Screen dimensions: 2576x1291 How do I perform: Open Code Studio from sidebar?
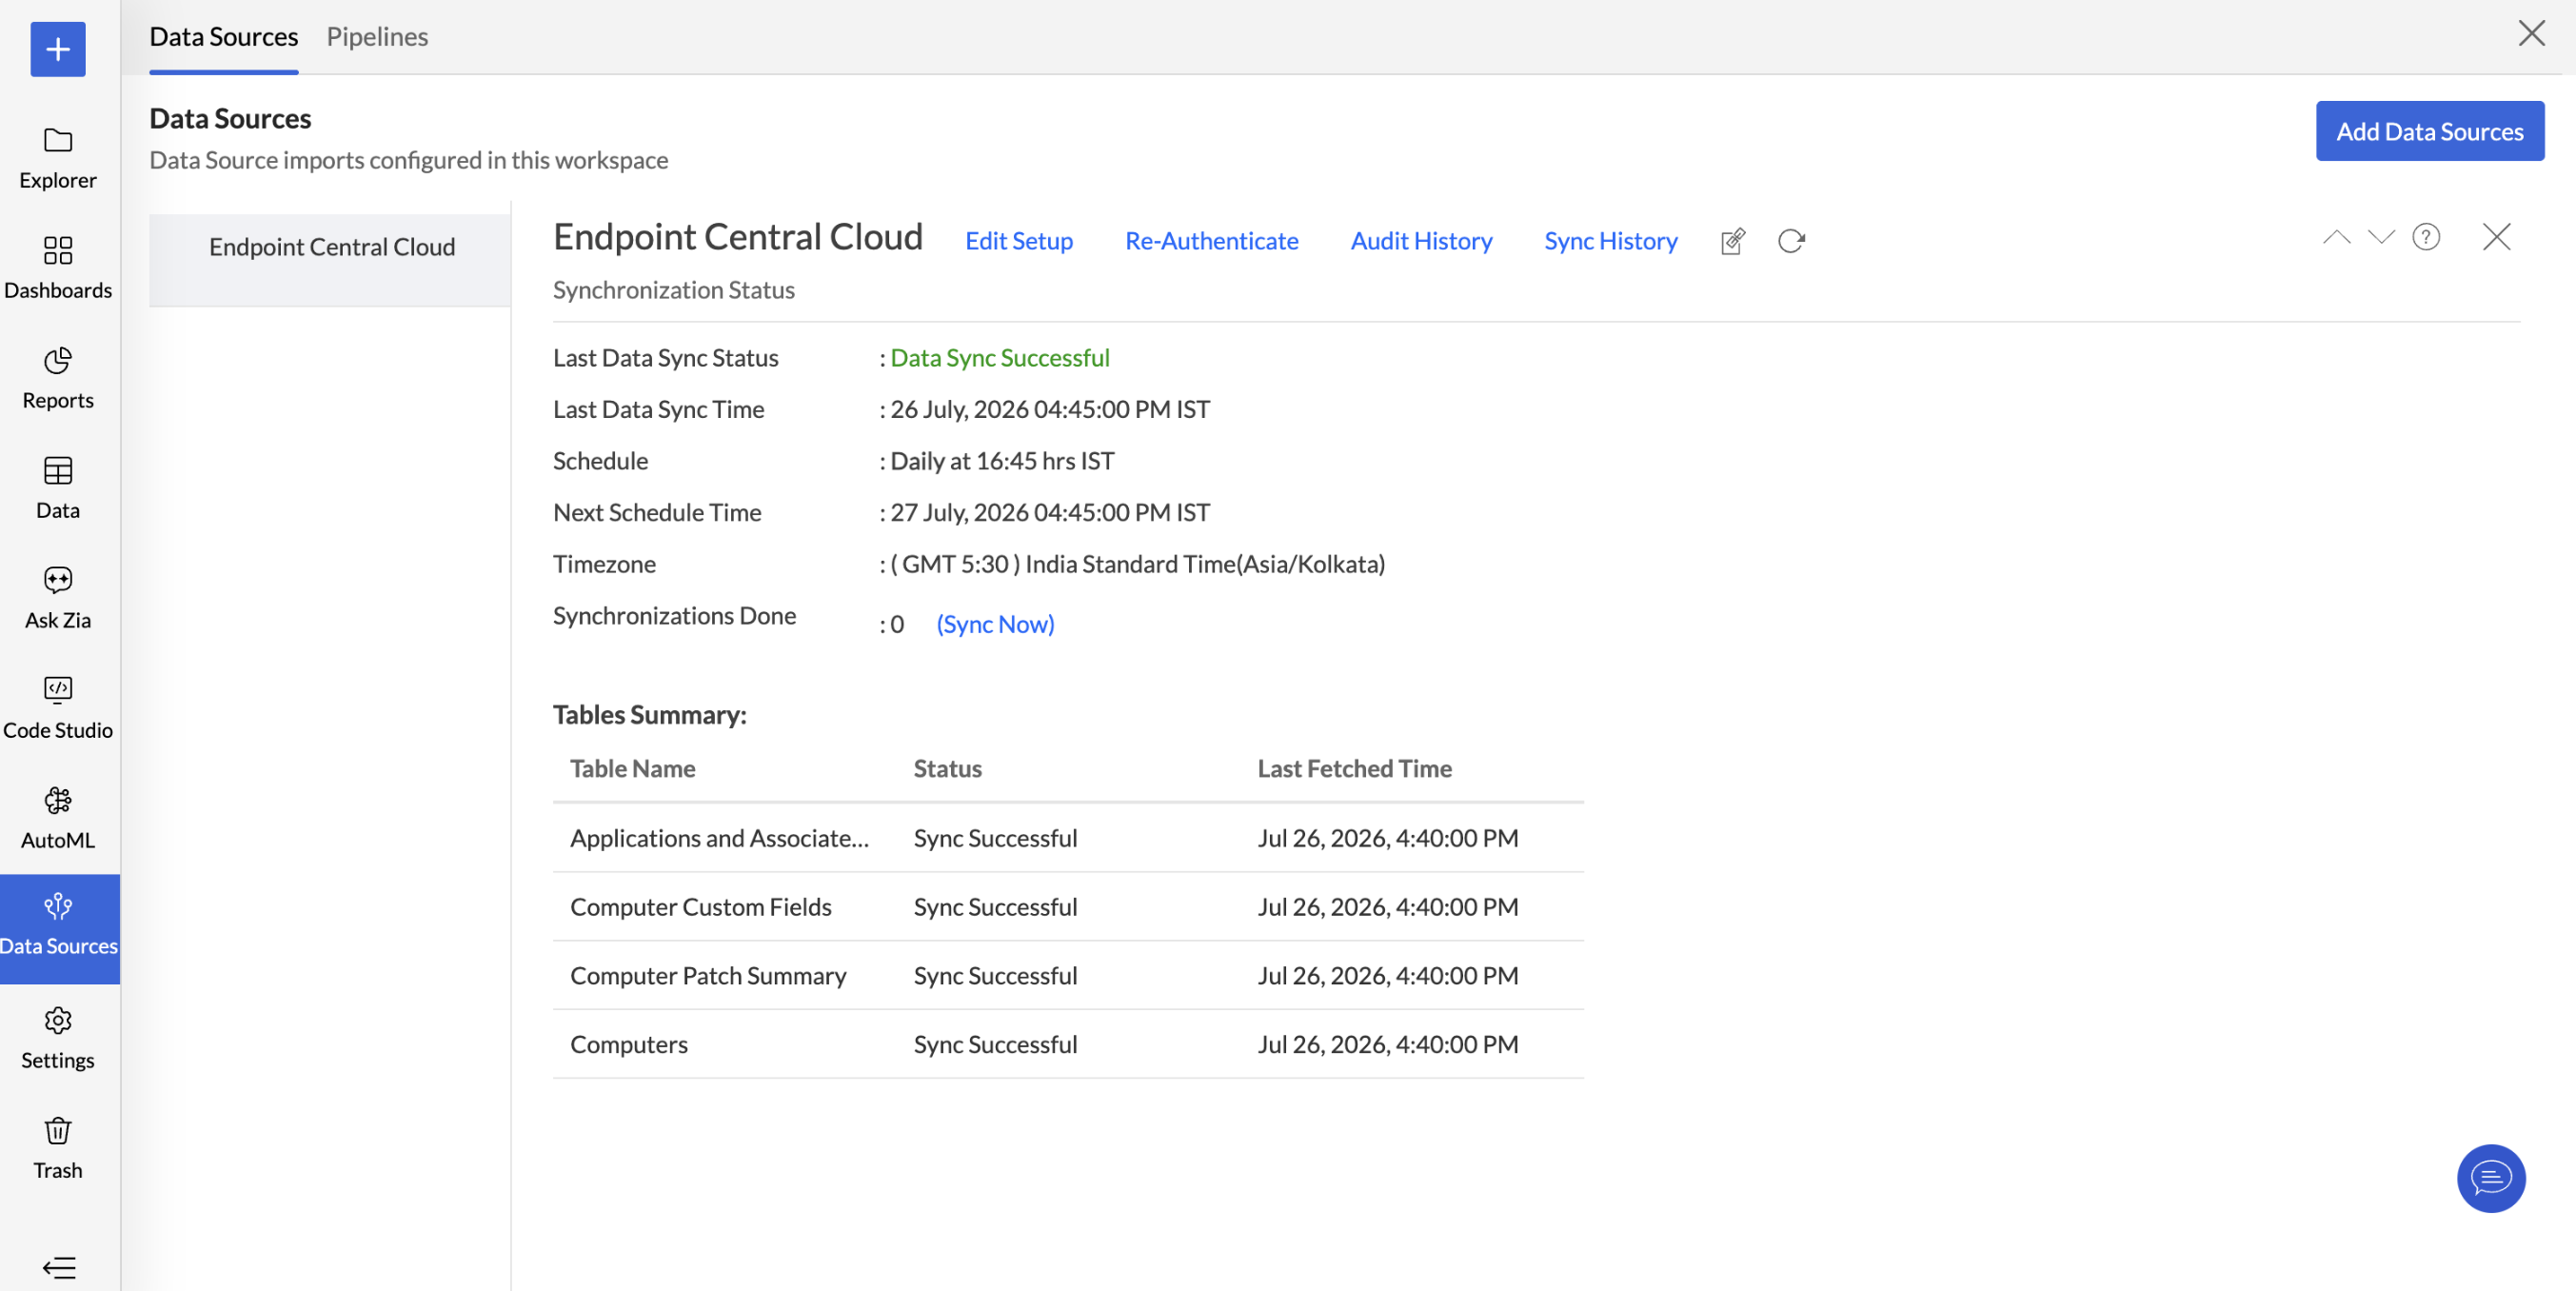58,708
